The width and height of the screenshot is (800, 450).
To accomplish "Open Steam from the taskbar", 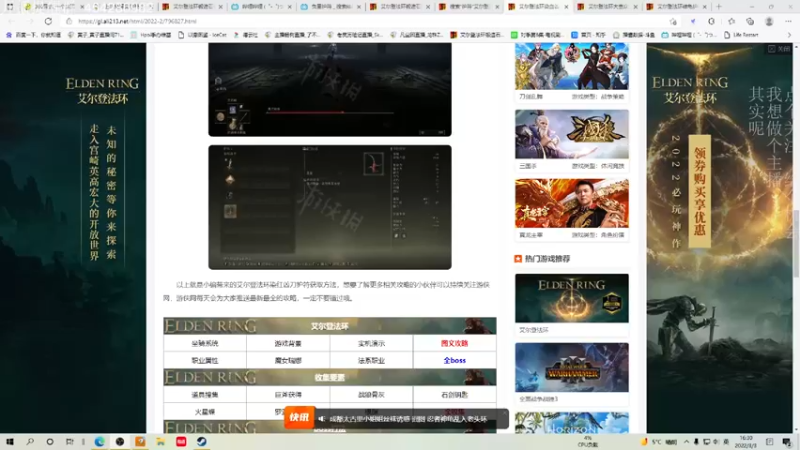I will (202, 442).
